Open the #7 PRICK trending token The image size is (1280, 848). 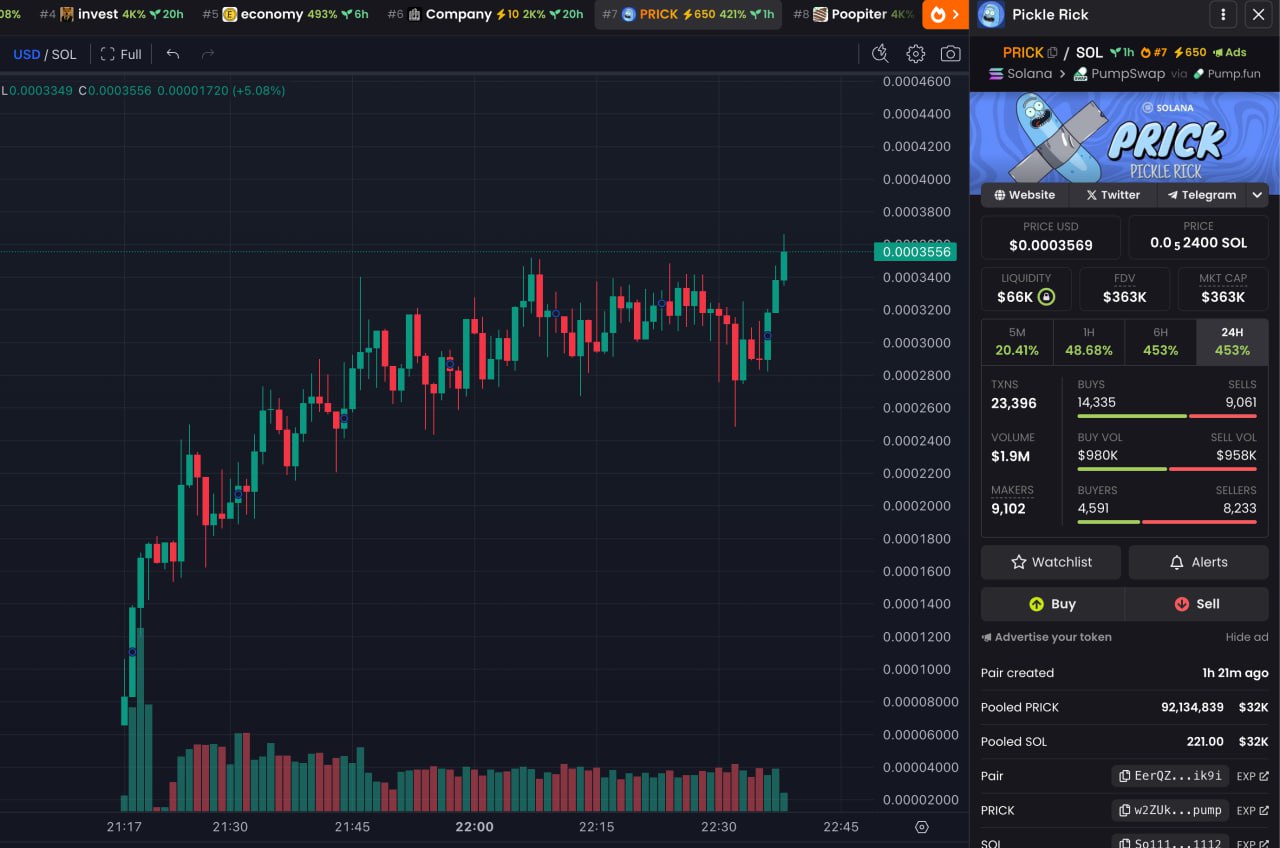click(689, 14)
